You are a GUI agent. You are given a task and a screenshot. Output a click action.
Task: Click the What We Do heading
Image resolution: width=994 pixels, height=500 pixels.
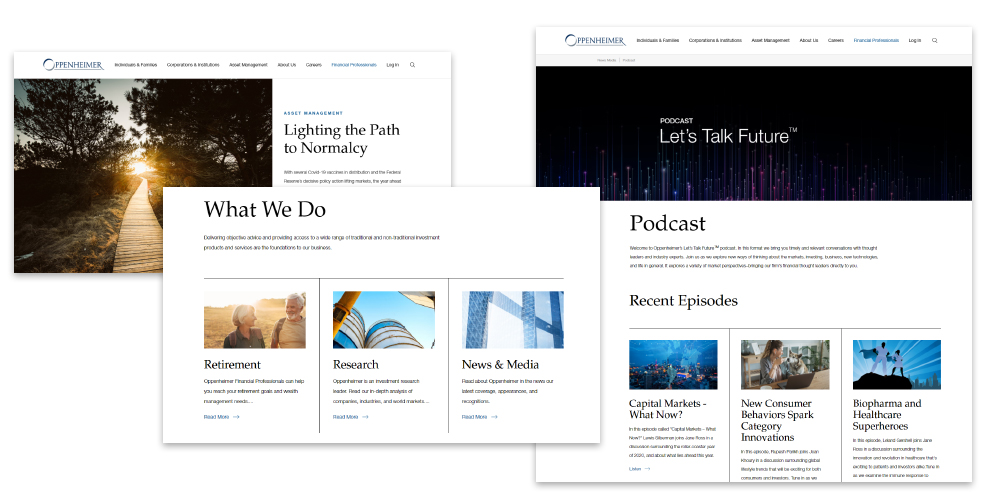[265, 210]
